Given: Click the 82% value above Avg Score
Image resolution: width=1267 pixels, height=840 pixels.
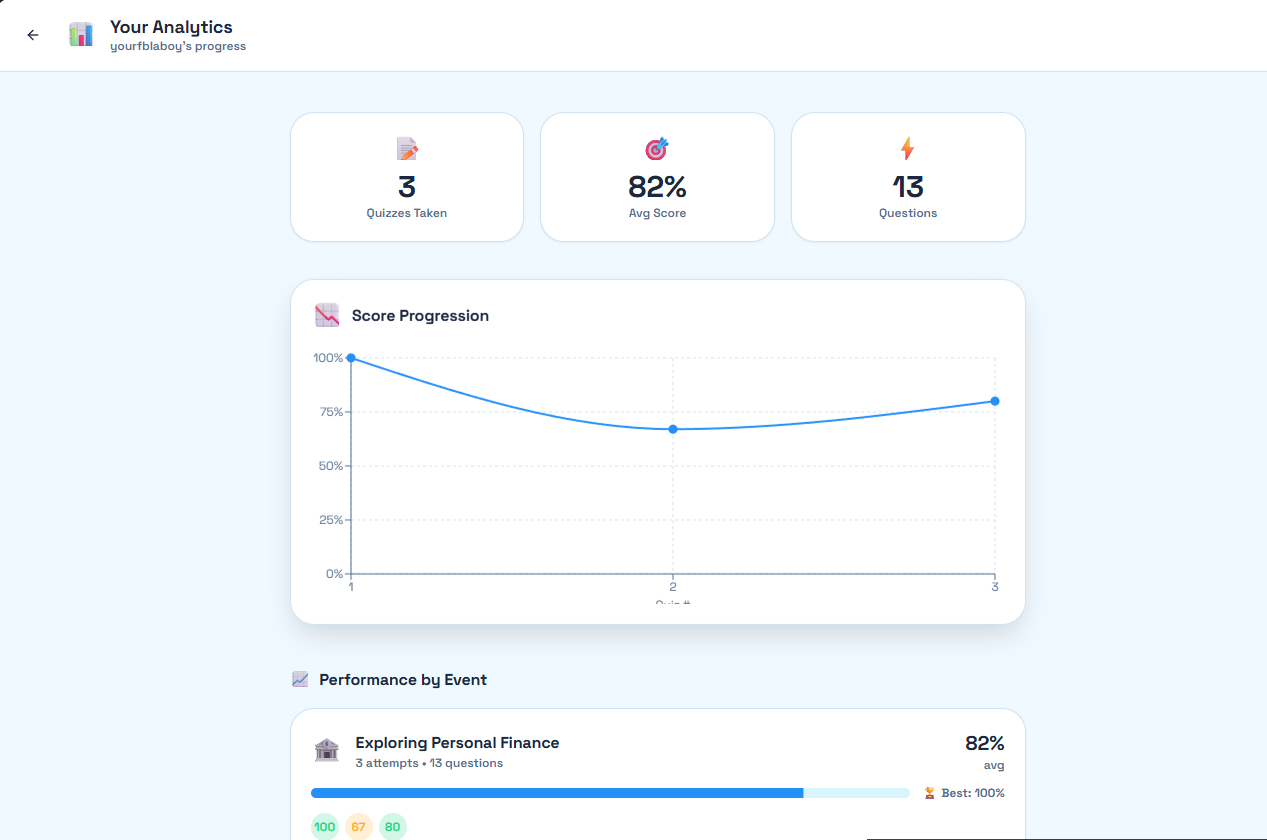Looking at the screenshot, I should point(657,187).
